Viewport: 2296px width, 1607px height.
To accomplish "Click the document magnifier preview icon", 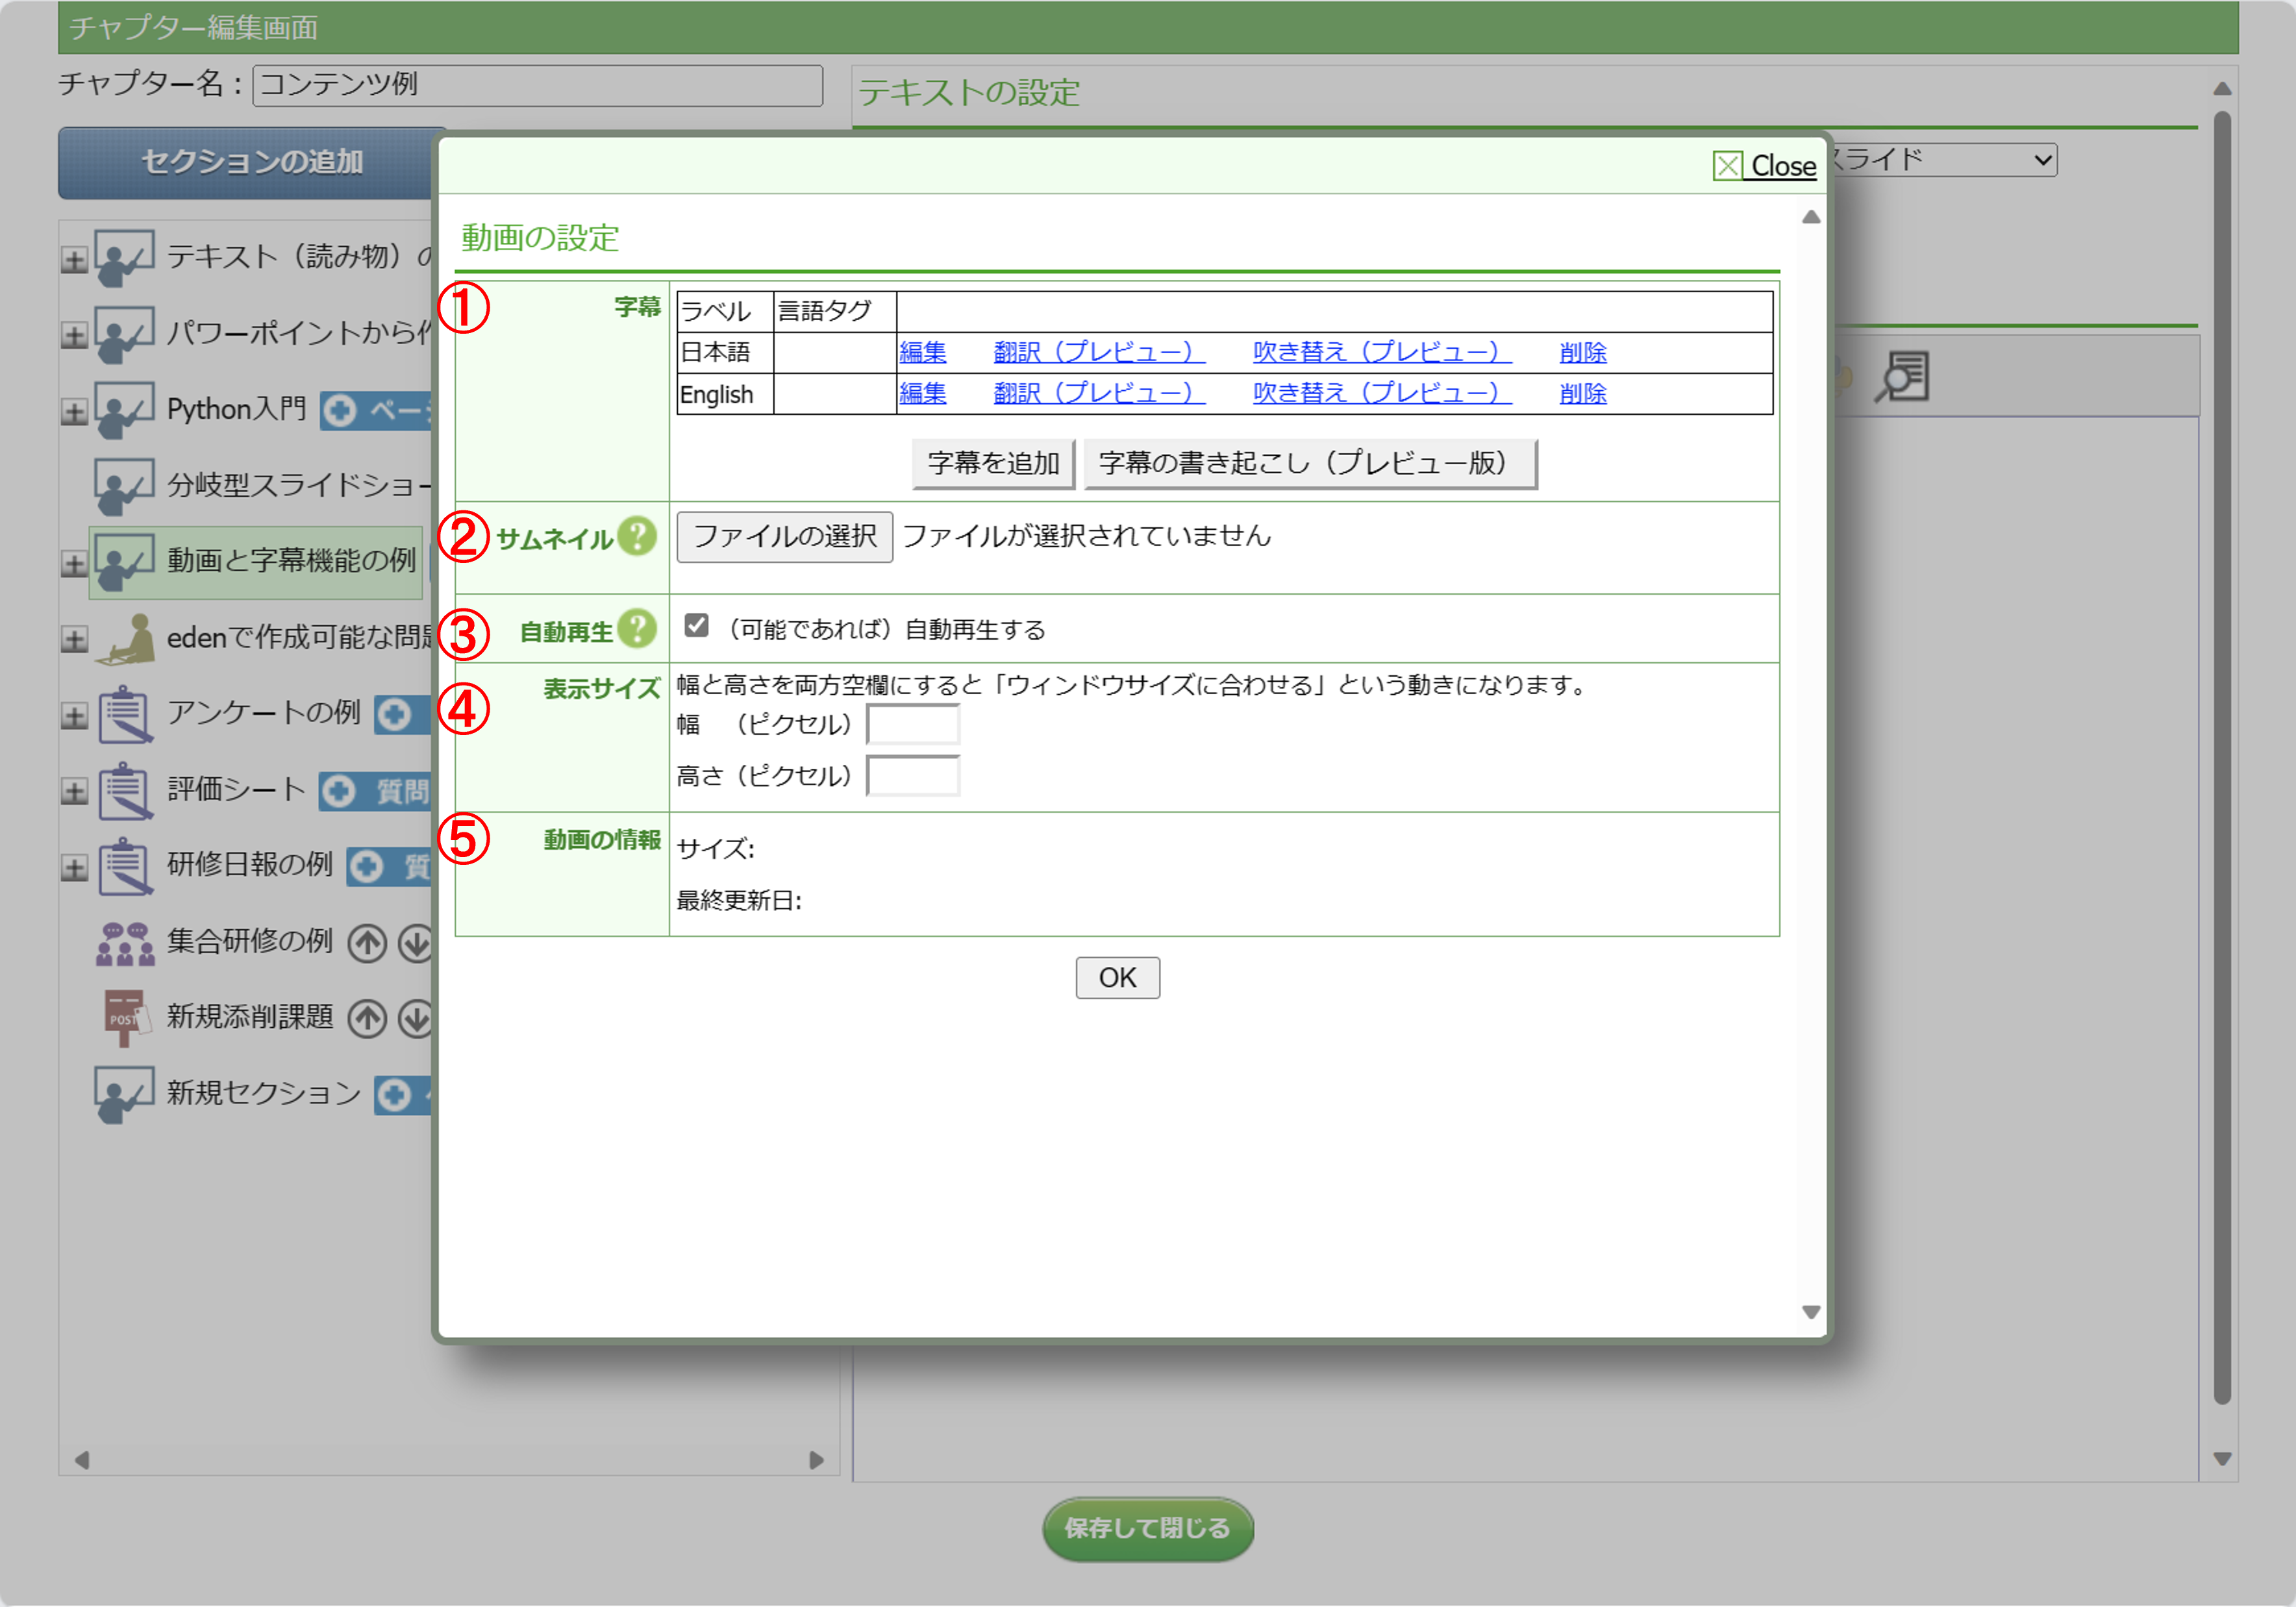I will [x=1902, y=377].
